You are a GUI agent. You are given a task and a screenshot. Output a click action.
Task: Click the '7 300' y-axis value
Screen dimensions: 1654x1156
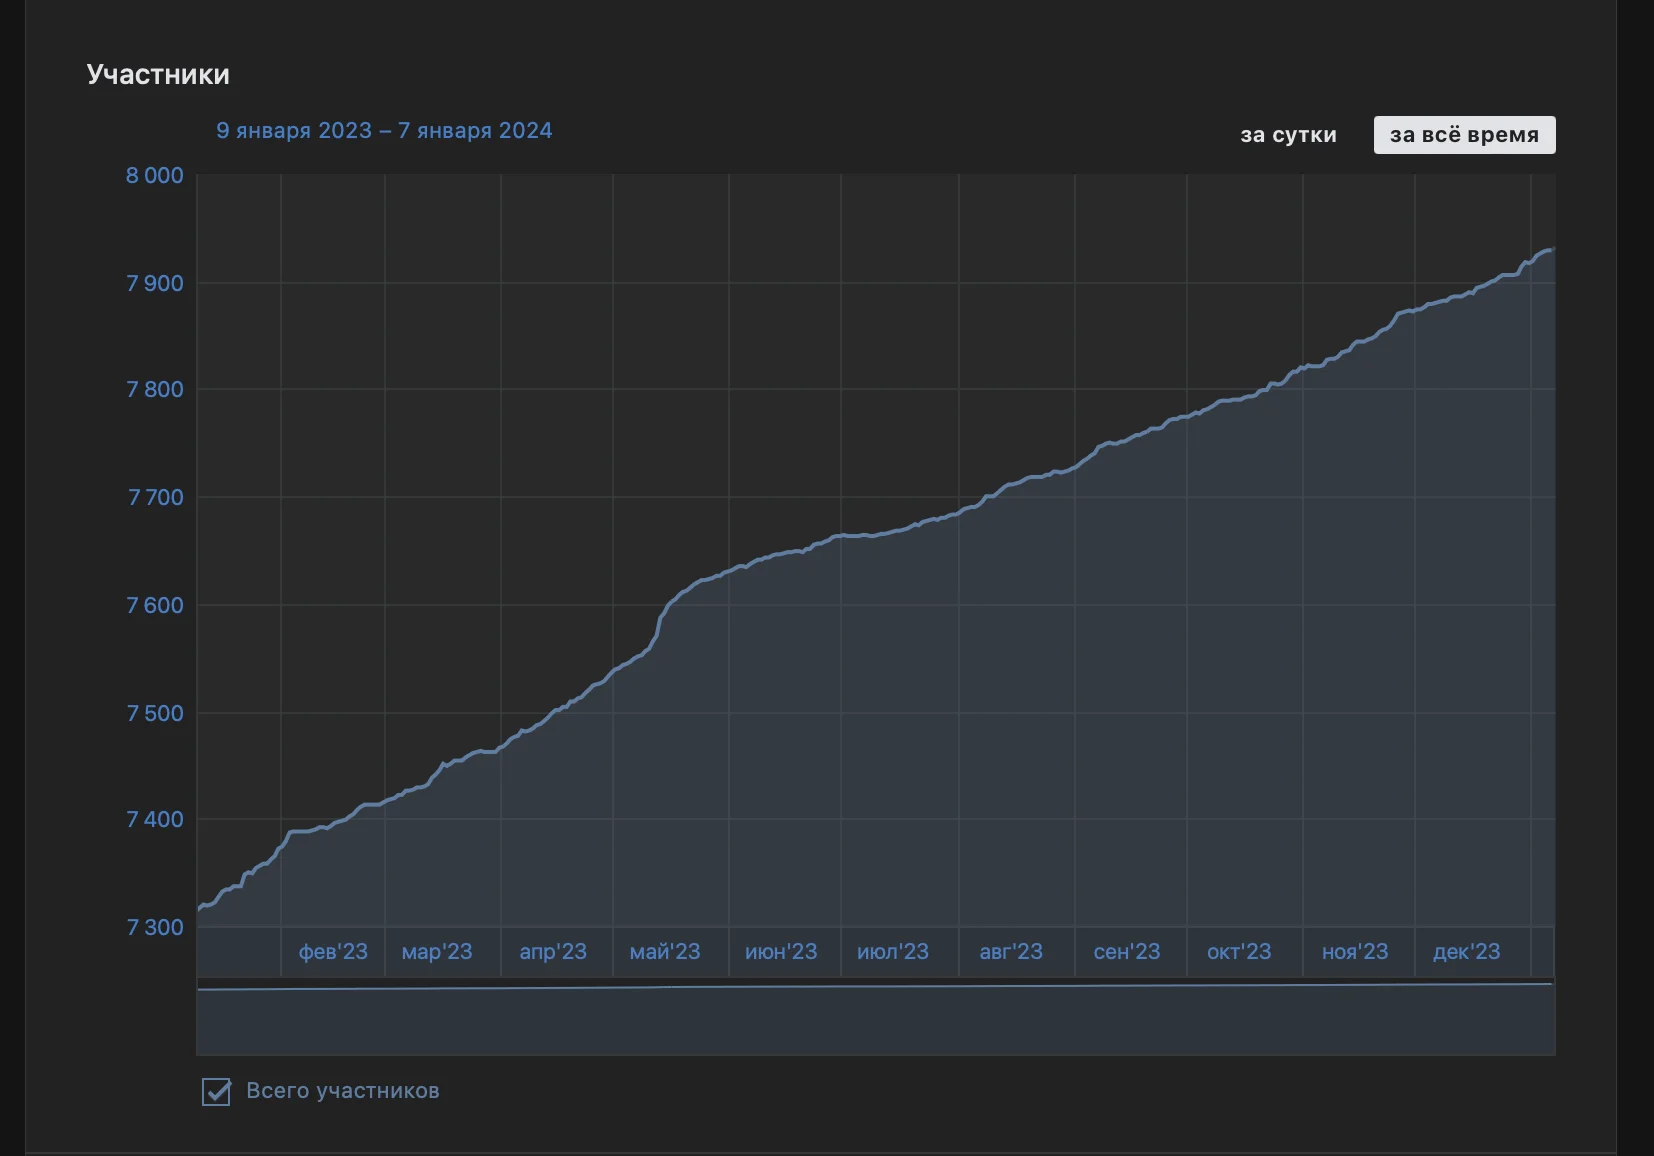(155, 928)
